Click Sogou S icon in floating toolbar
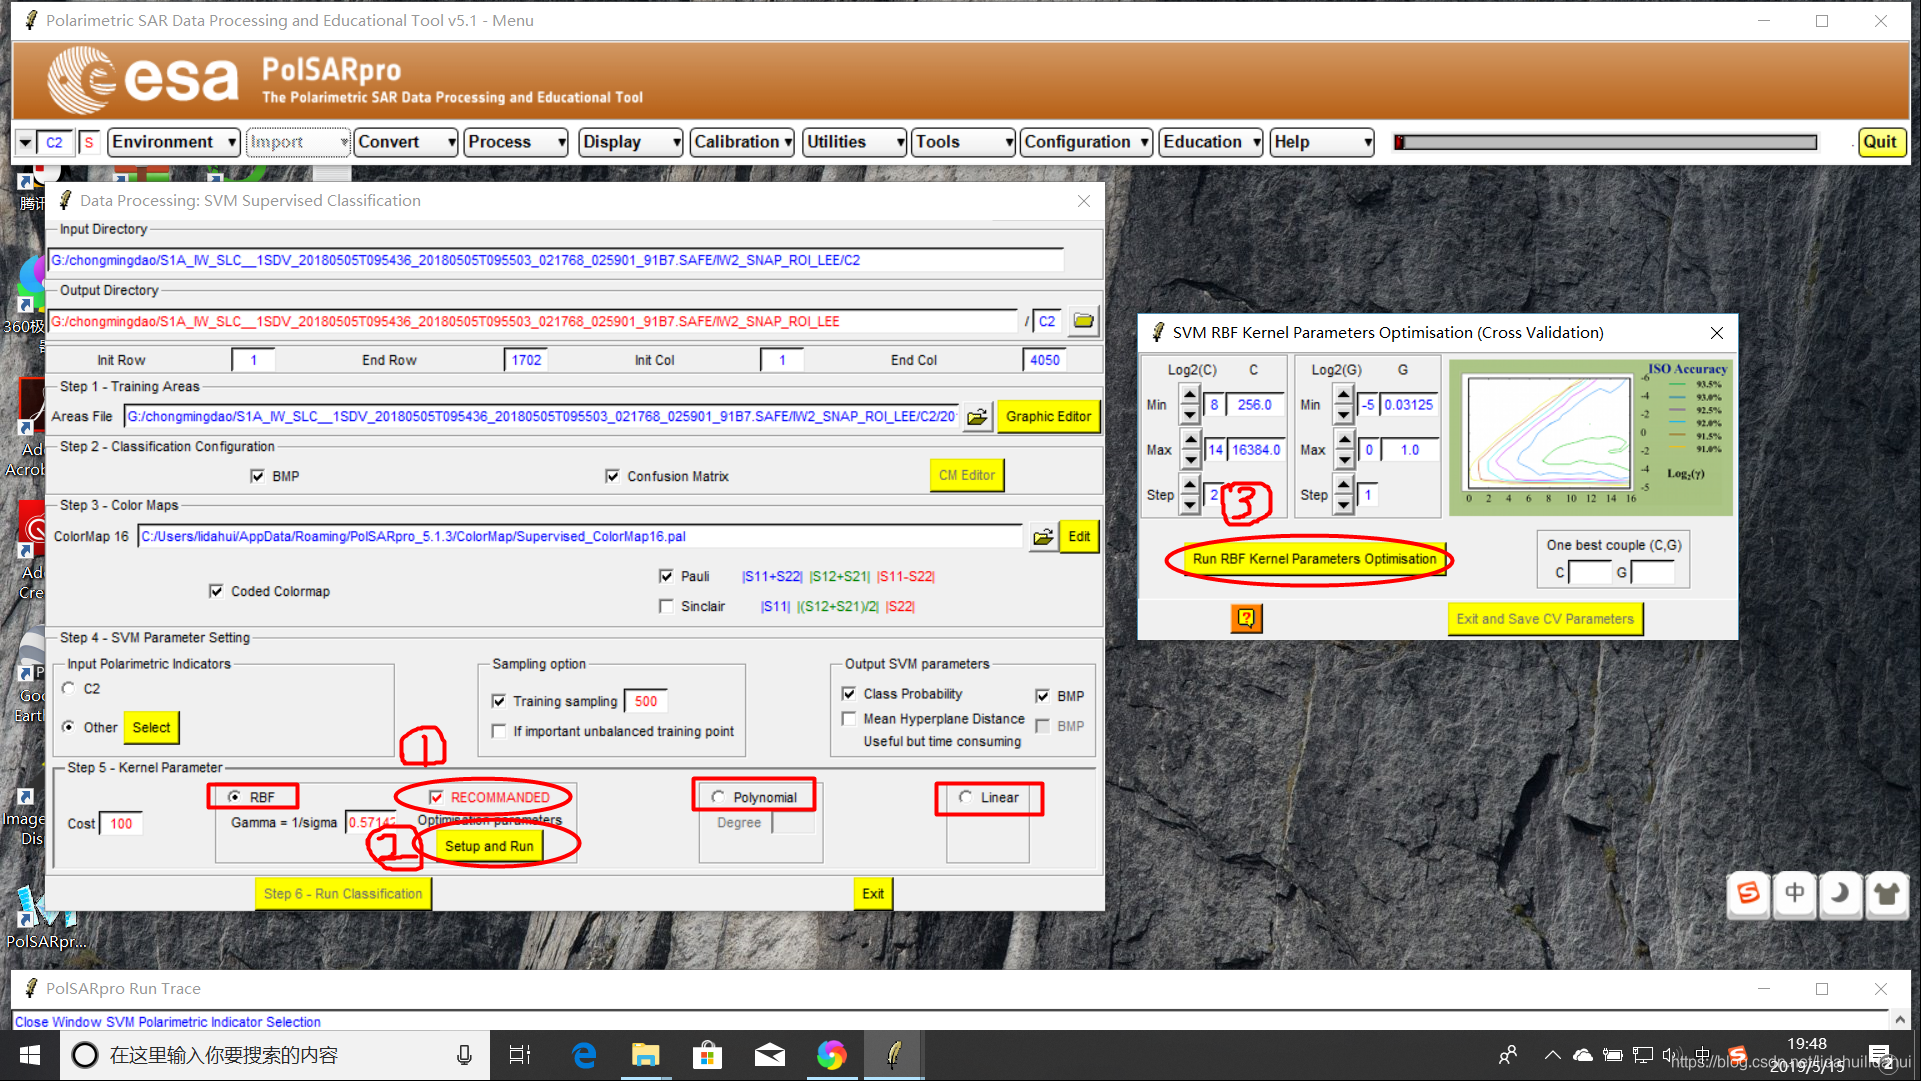 click(x=1749, y=893)
